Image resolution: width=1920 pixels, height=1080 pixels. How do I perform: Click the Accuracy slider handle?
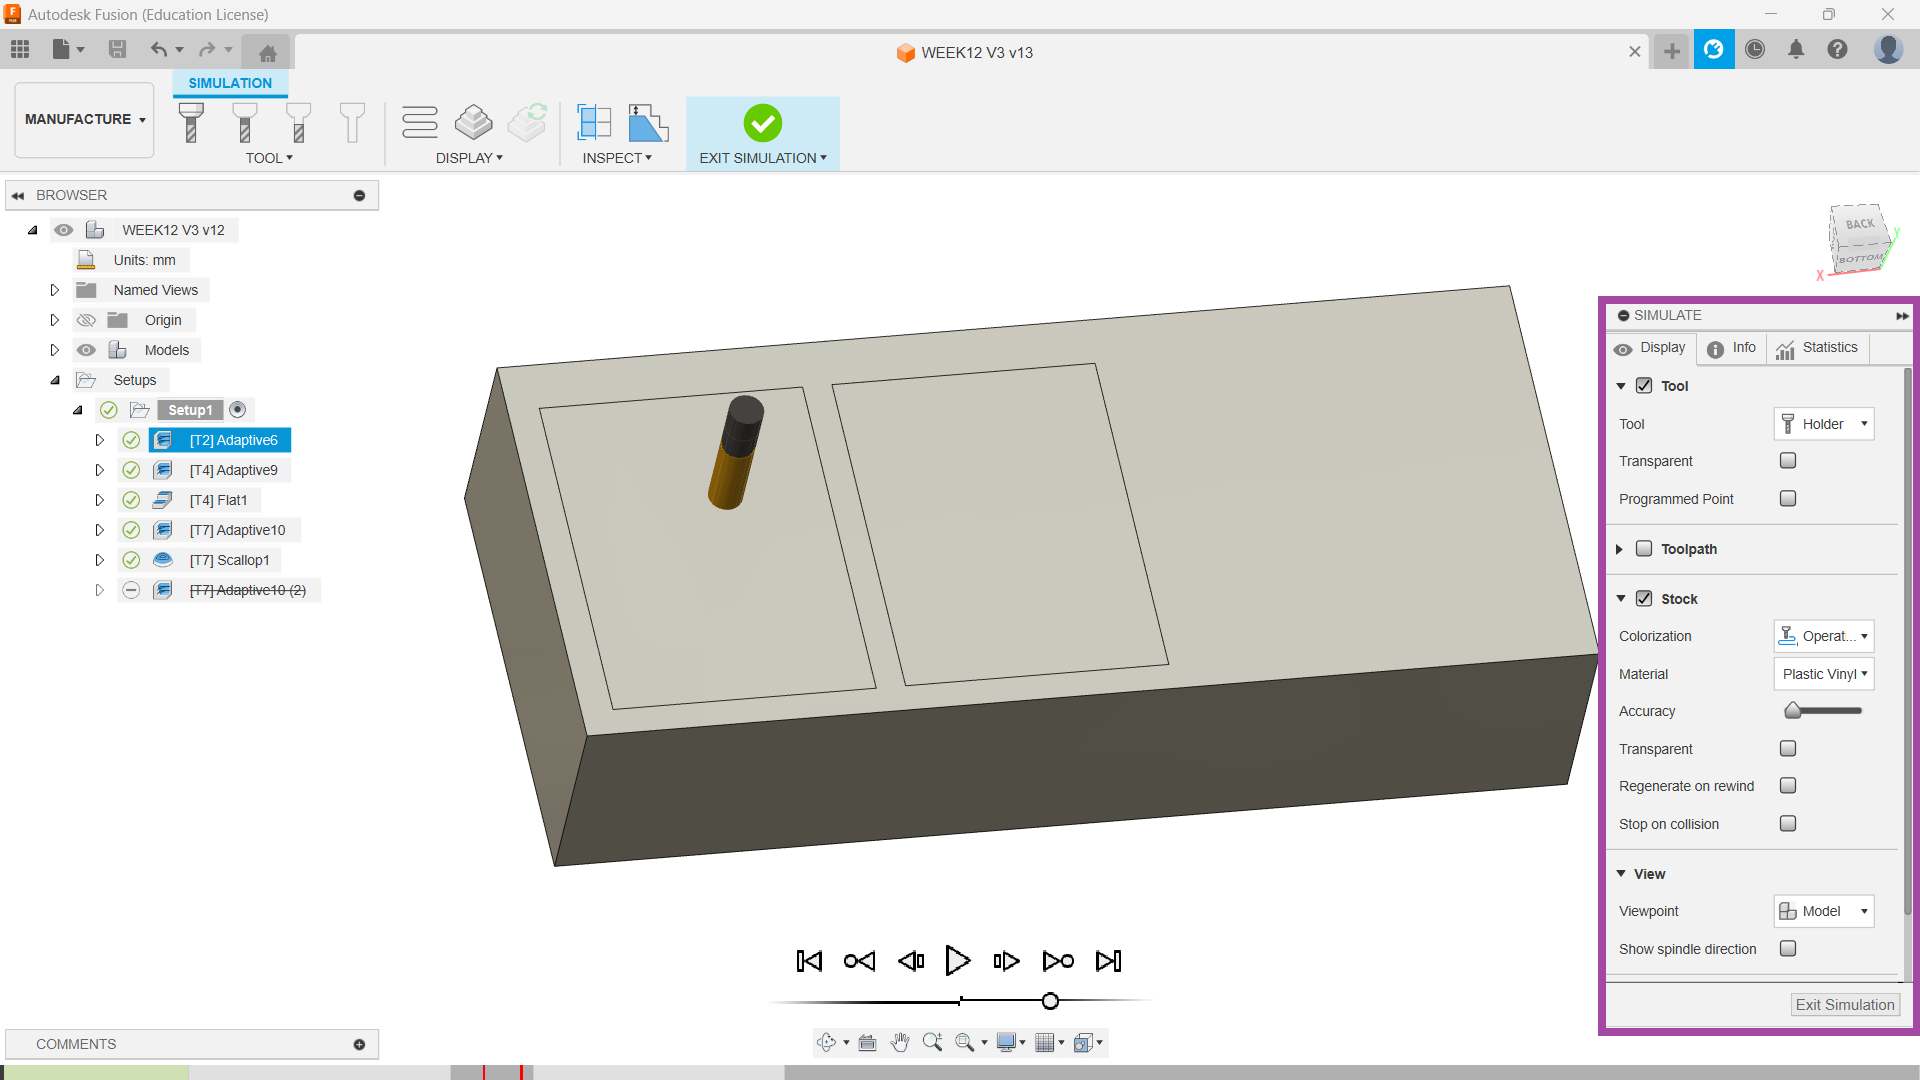[x=1793, y=711]
